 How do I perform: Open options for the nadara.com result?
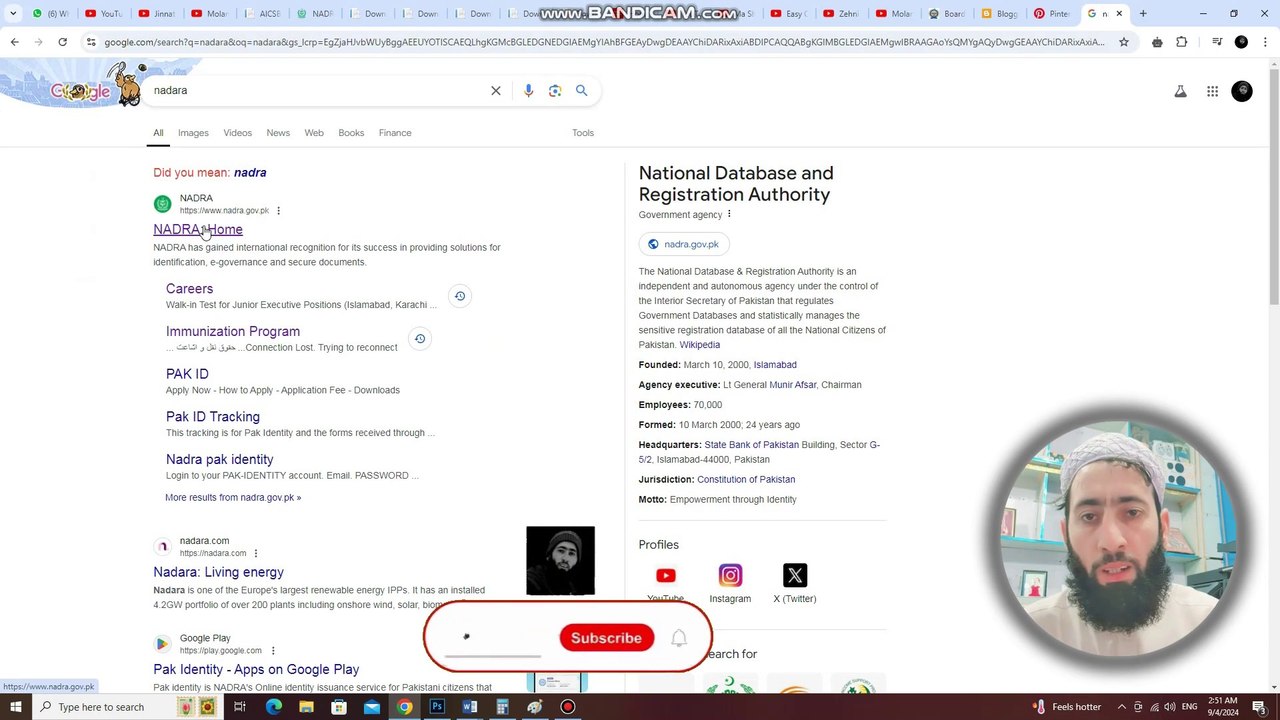coord(255,553)
